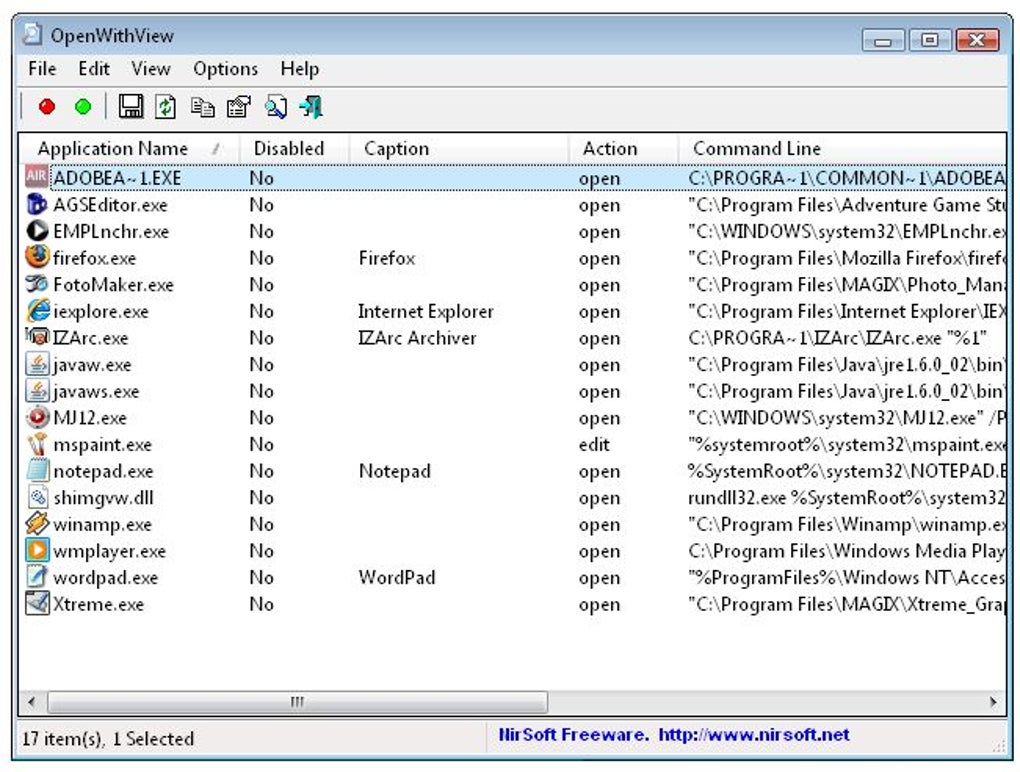1020x772 pixels.
Task: Click the scrollbar right arrow
Action: coord(993,702)
